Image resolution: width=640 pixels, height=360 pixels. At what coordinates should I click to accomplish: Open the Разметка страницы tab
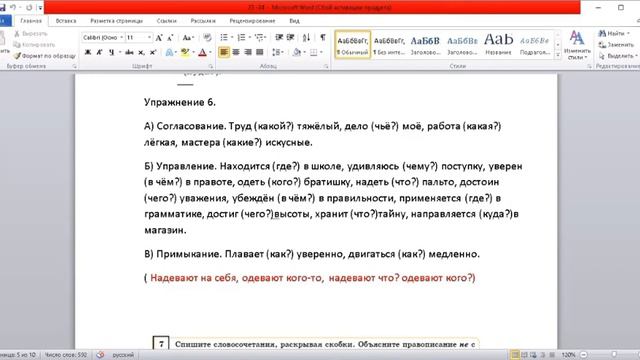tap(116, 21)
